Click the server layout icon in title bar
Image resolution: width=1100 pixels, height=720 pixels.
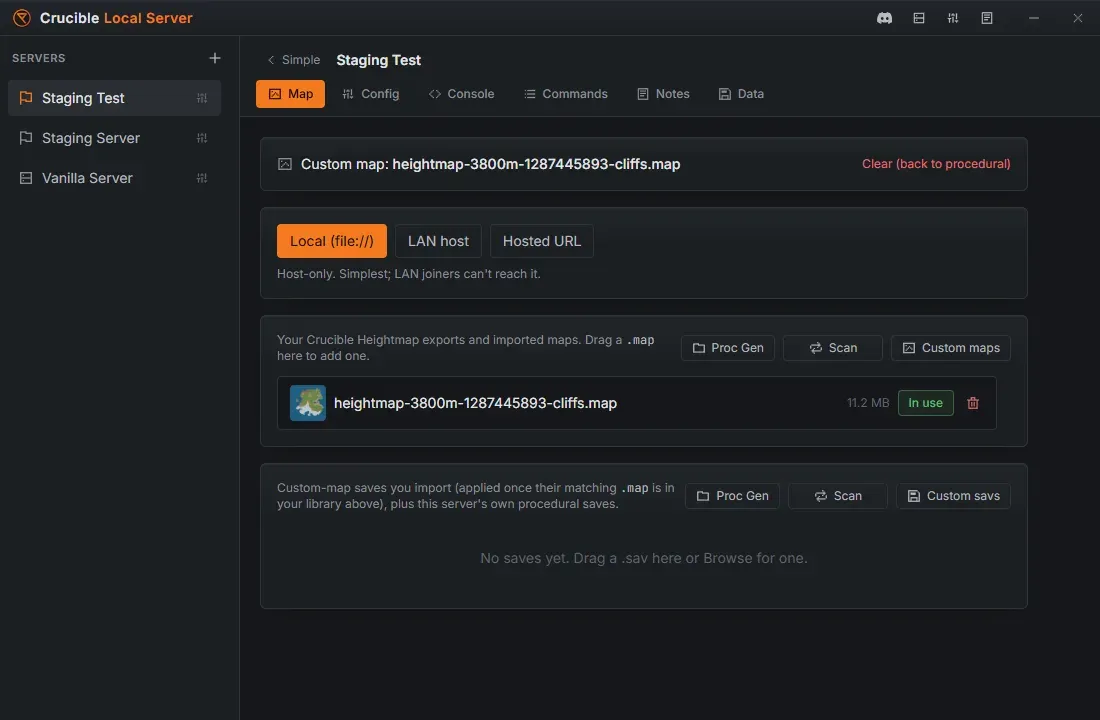click(918, 18)
